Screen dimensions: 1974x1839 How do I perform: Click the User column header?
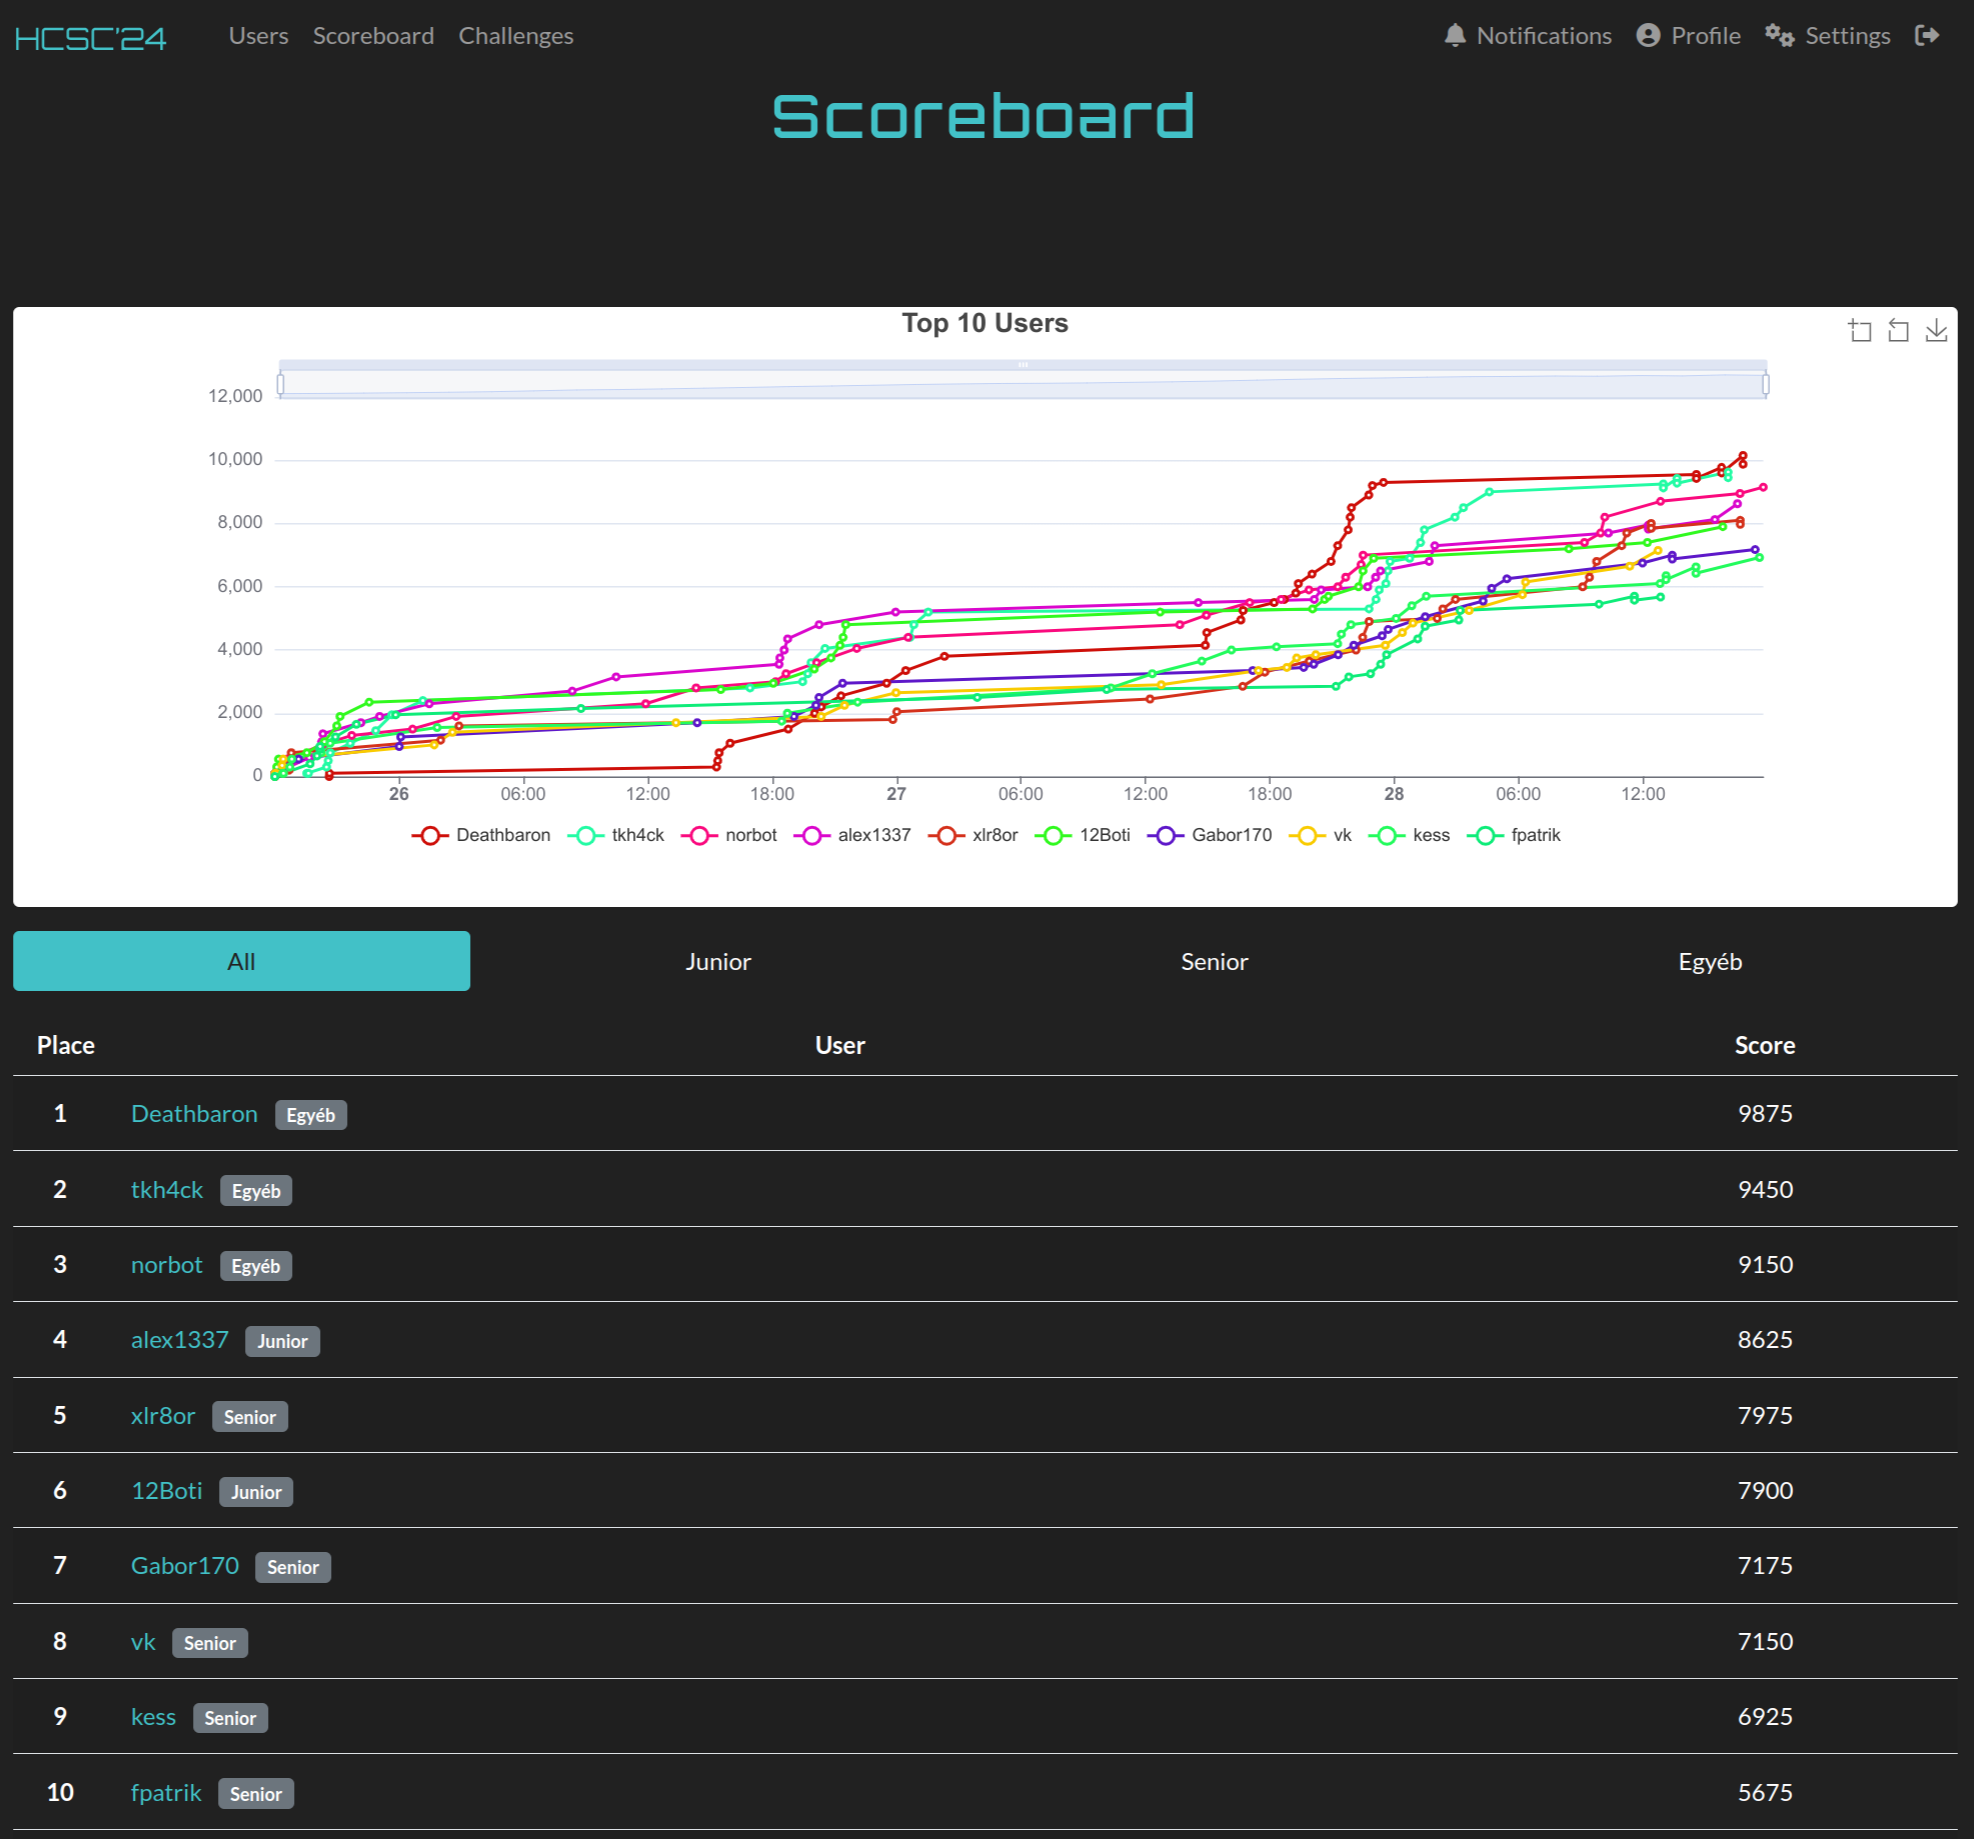click(840, 1045)
